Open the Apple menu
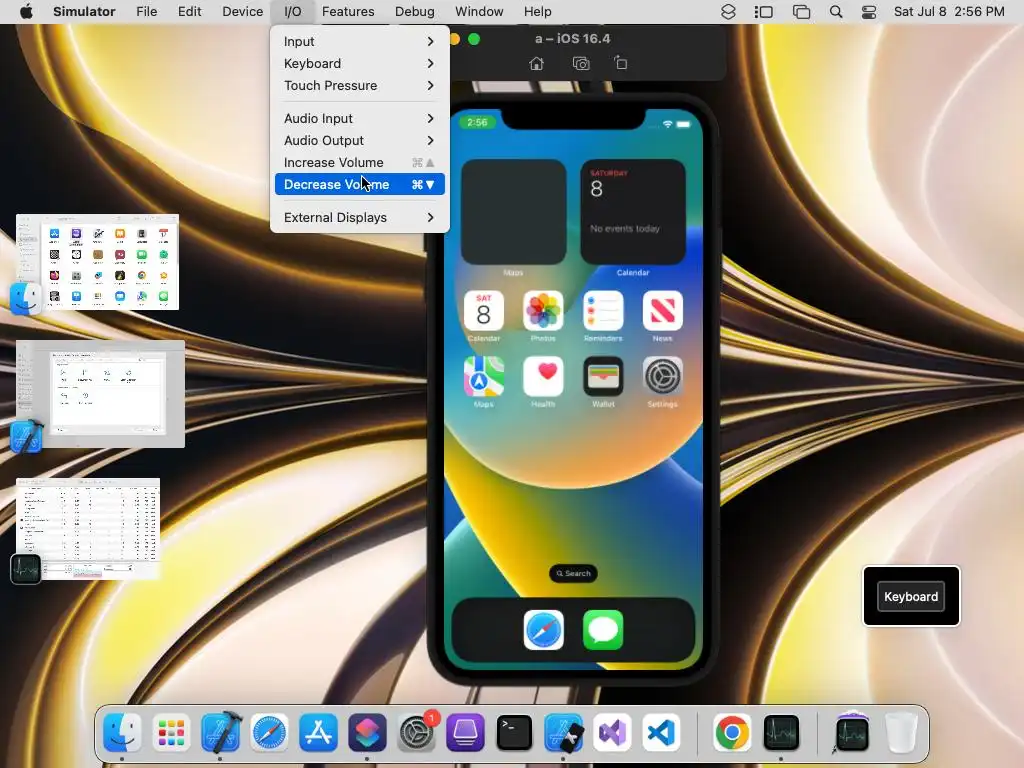The image size is (1024, 768). click(26, 12)
